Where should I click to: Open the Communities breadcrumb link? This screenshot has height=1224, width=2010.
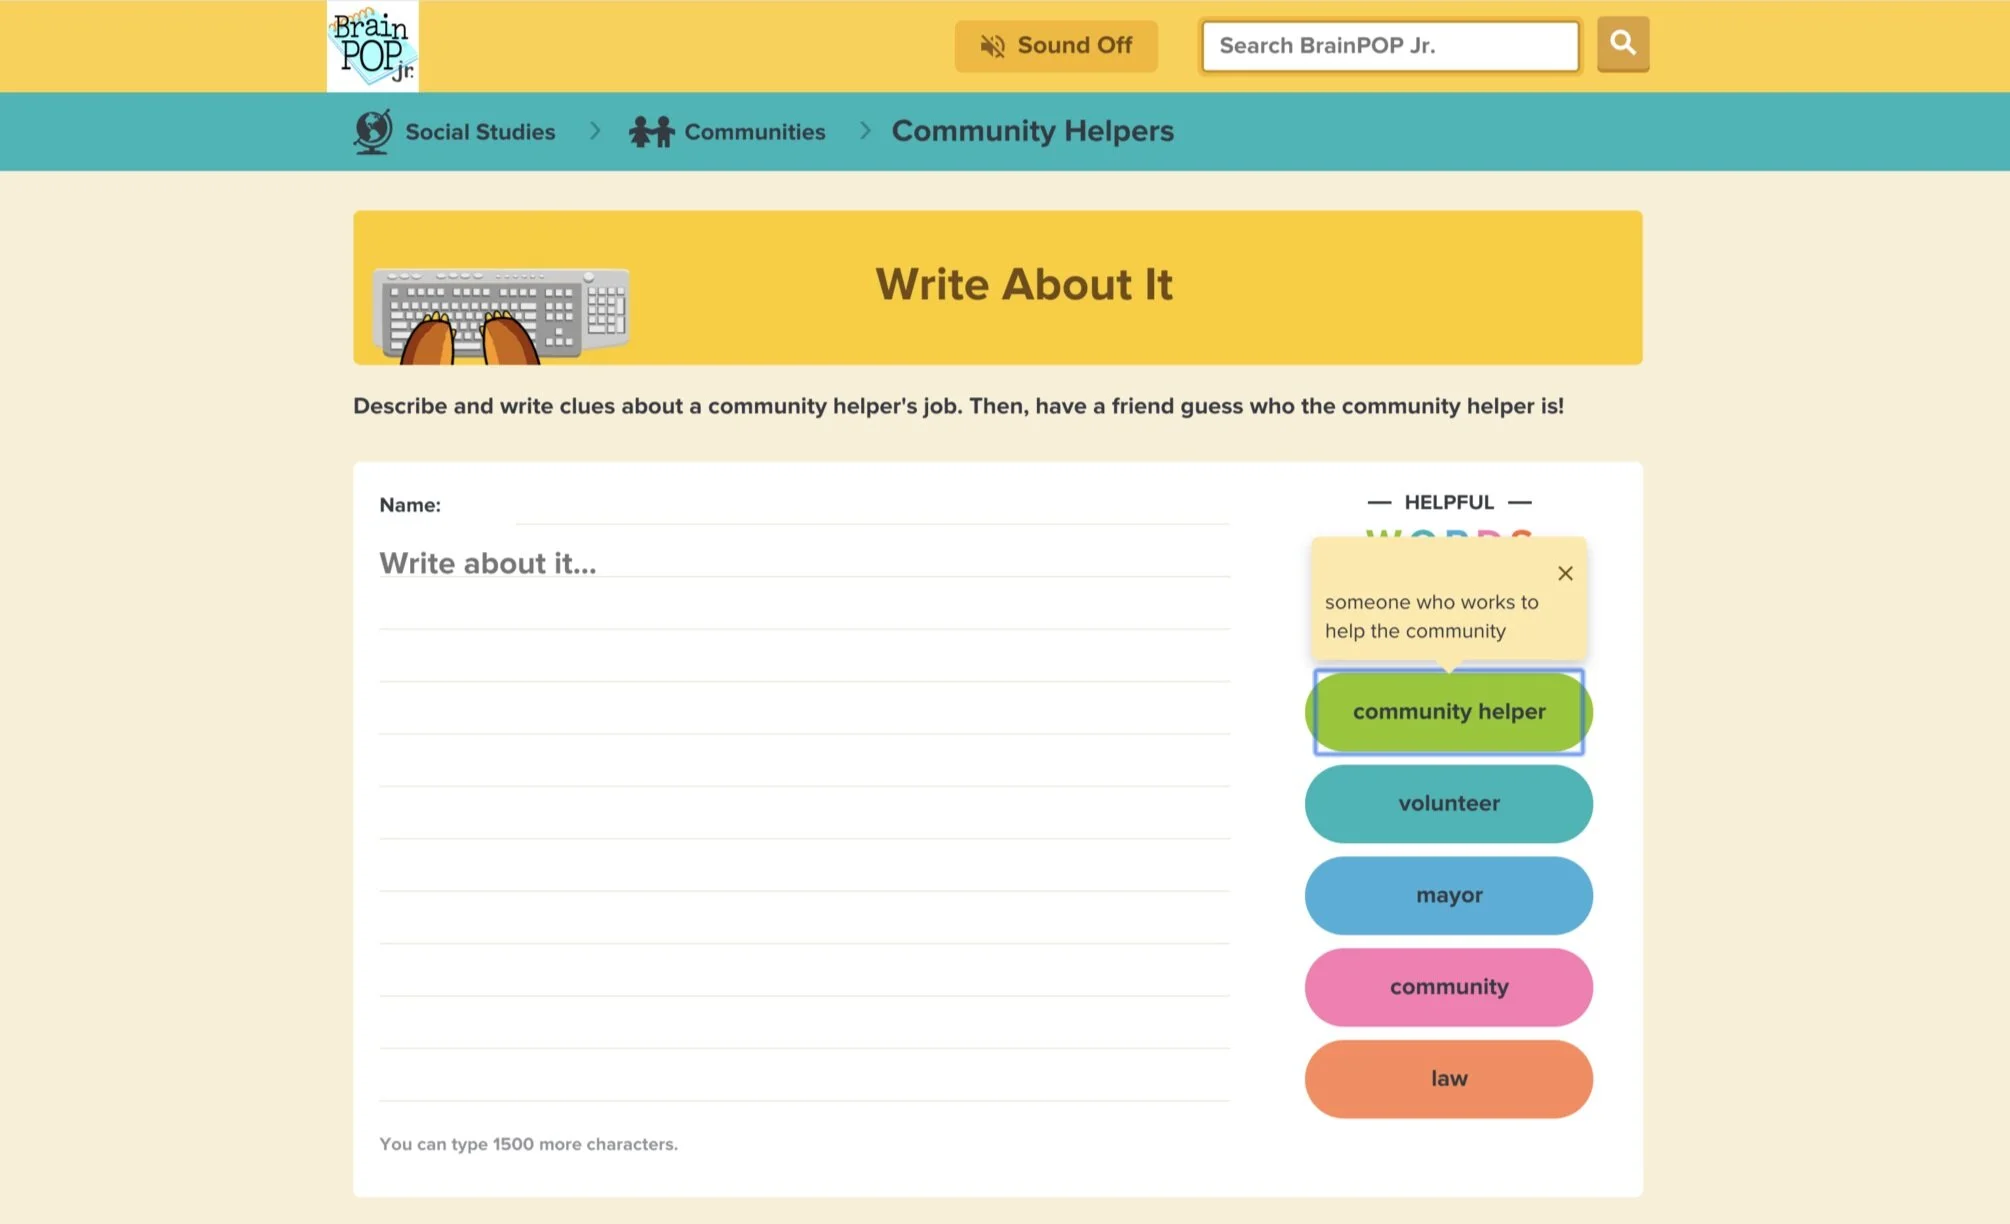point(754,132)
